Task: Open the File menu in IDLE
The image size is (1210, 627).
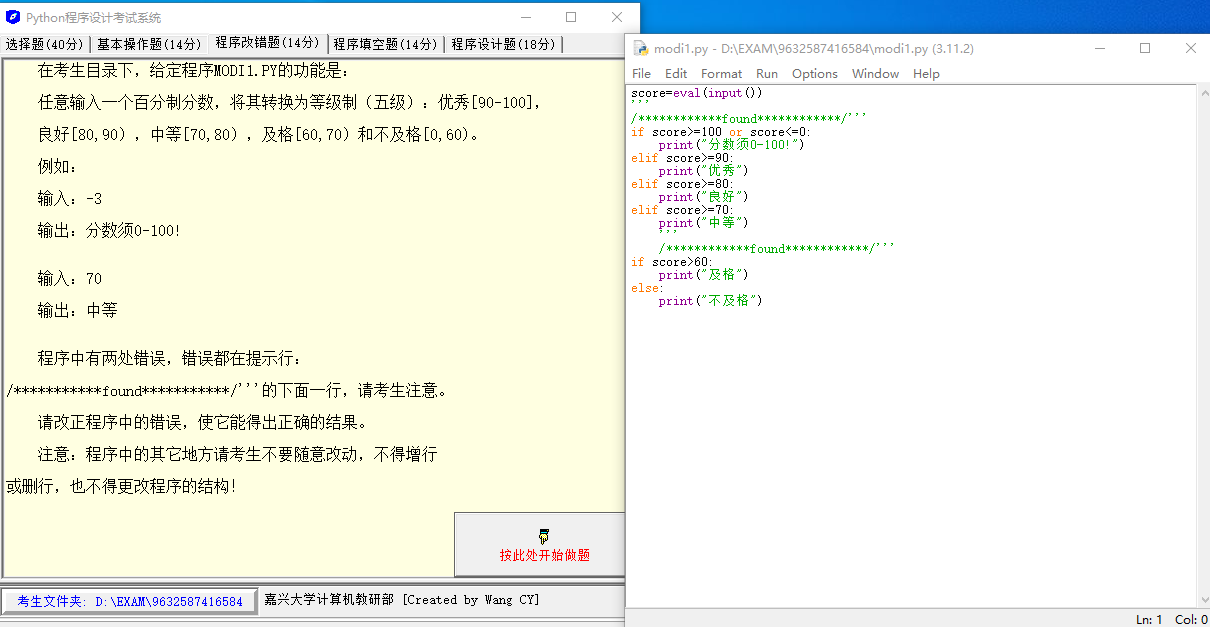Action: (x=641, y=74)
